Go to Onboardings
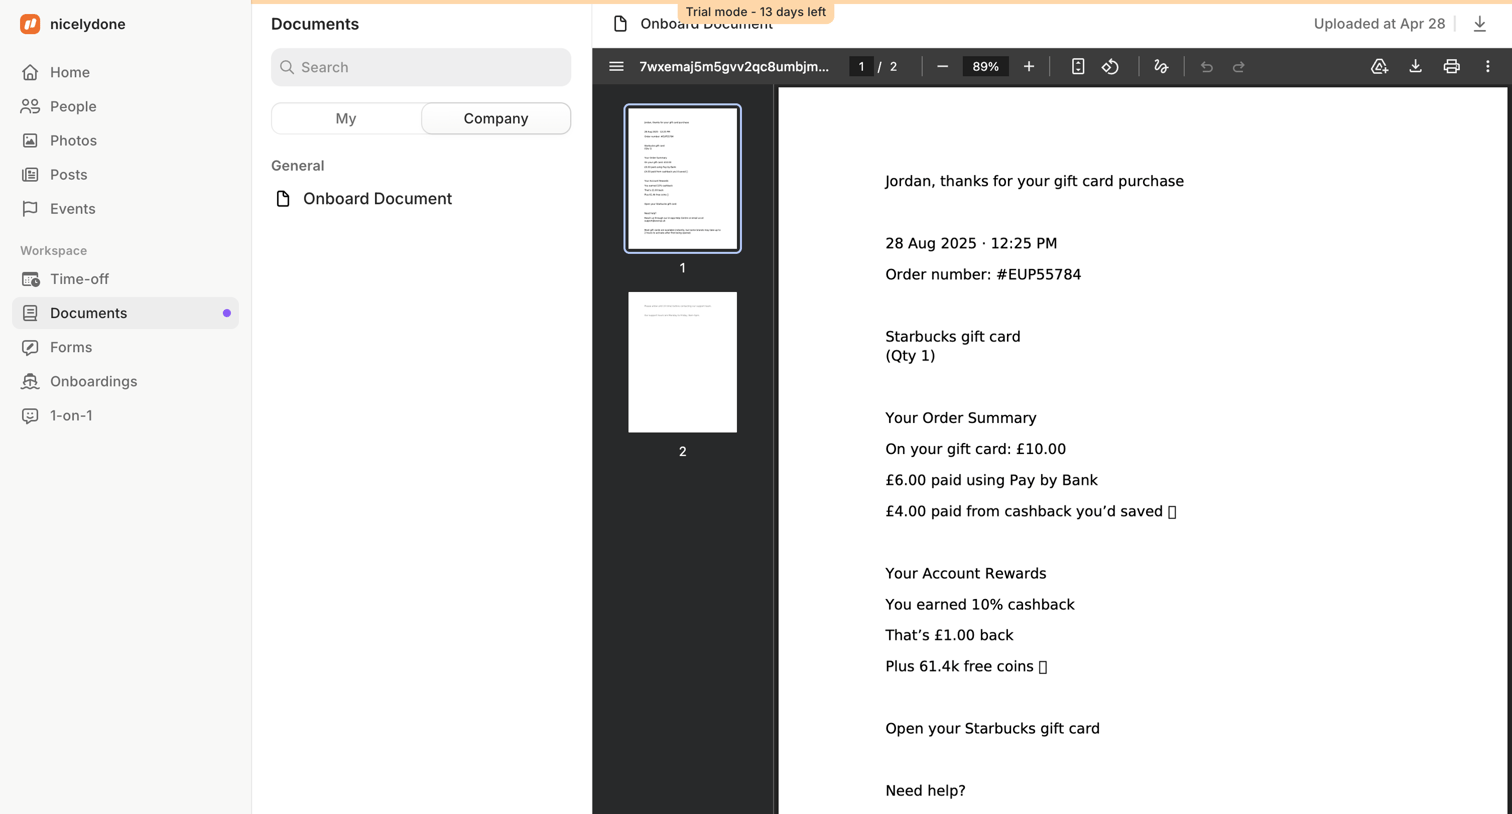Image resolution: width=1512 pixels, height=814 pixels. (x=125, y=381)
